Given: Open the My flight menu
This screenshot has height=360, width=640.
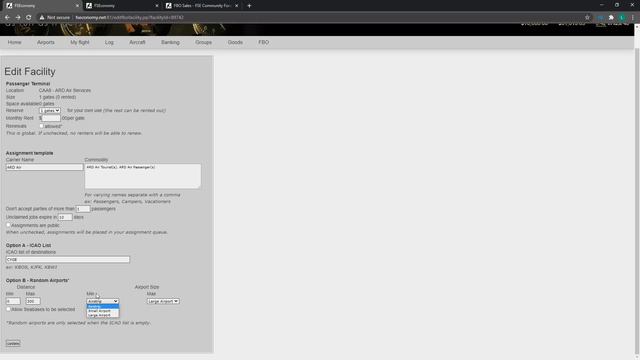Looking at the screenshot, I should tap(80, 42).
